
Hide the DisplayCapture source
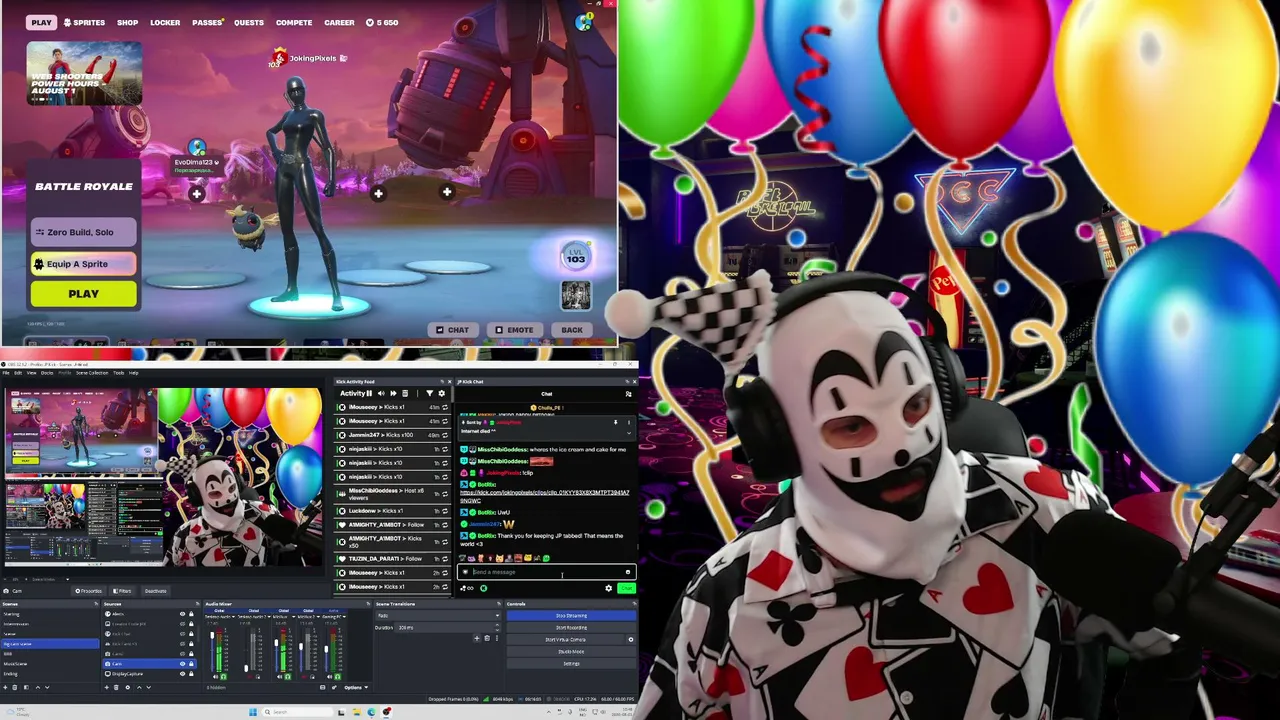pos(182,674)
